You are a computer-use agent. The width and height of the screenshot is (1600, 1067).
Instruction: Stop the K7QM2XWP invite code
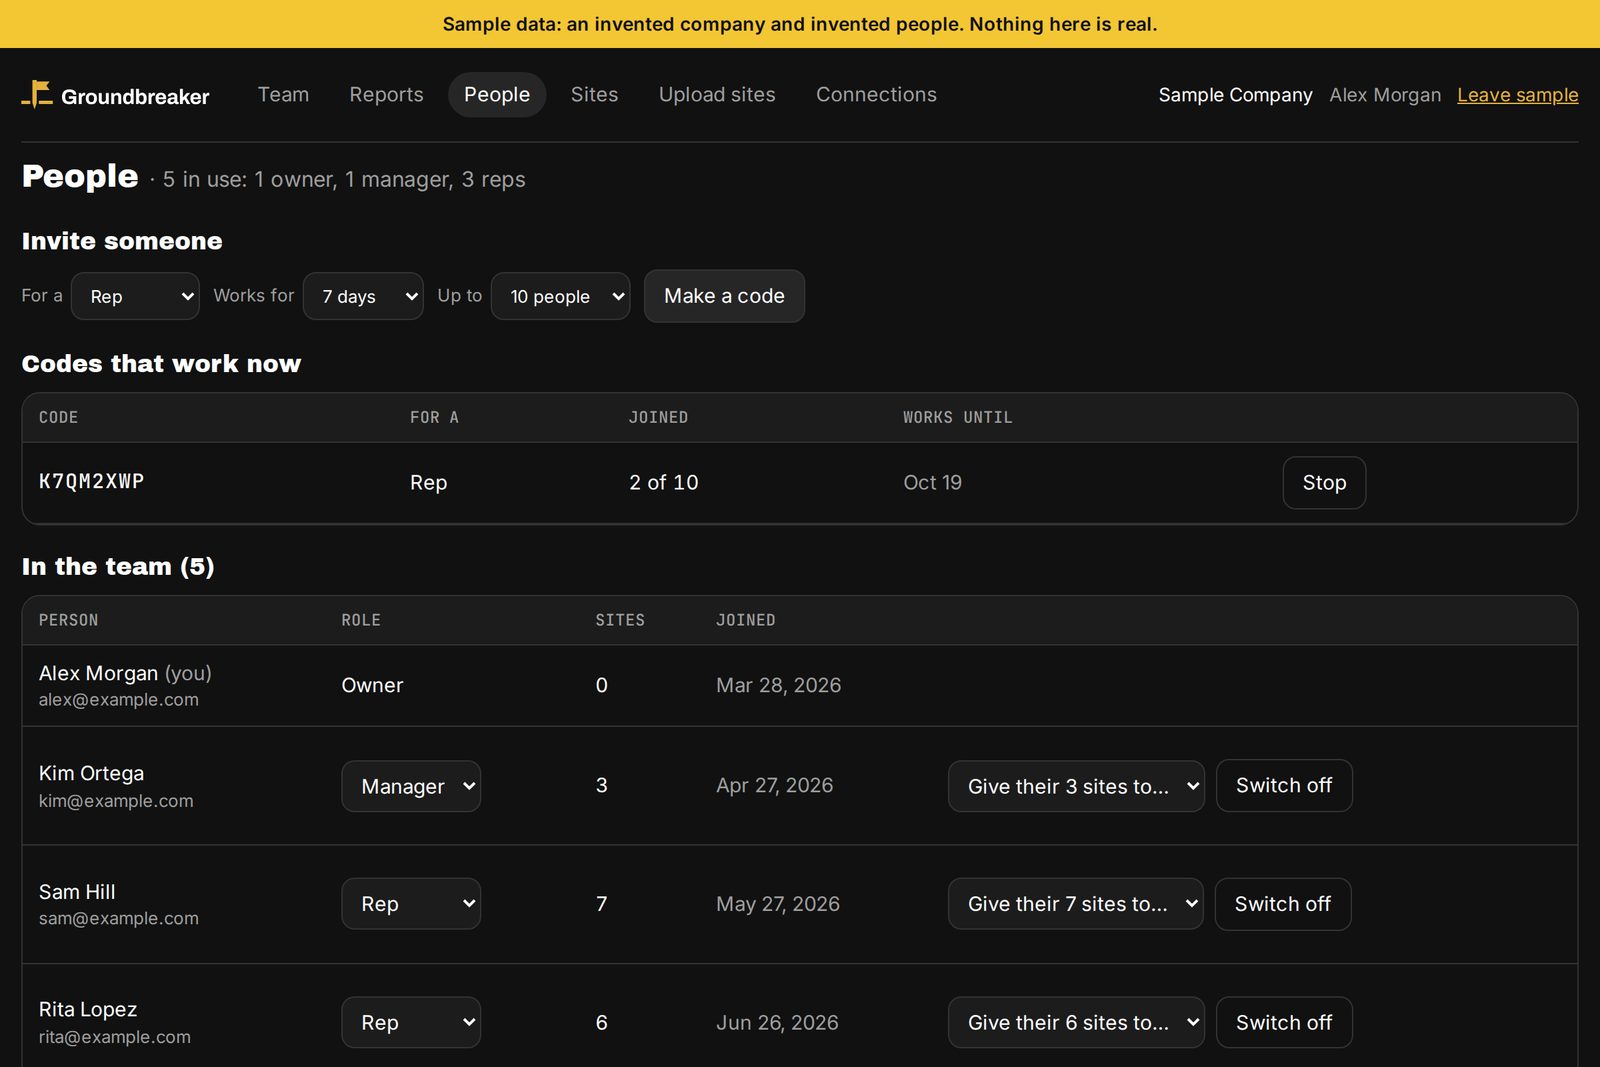point(1324,483)
